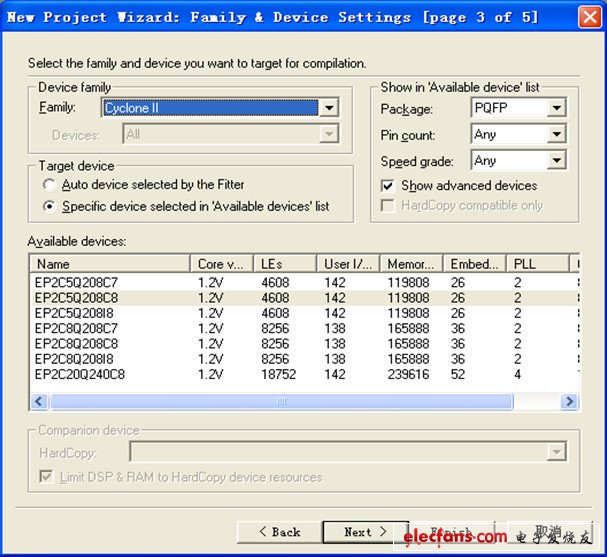The width and height of the screenshot is (607, 557).
Task: Choose Specific device selected in list option
Action: click(x=49, y=207)
